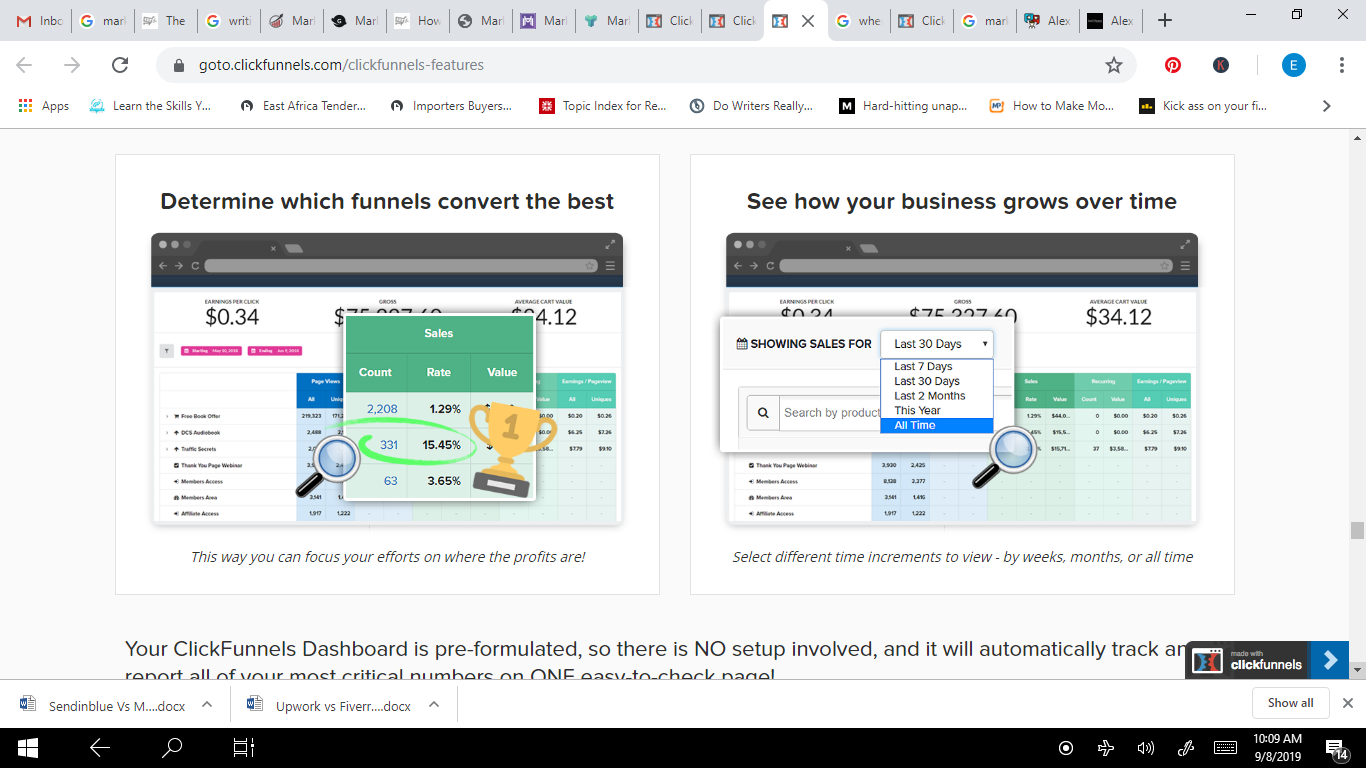This screenshot has height=768, width=1366.
Task: Open the downloaded Upwork vs Fiverr docx file
Action: coord(331,704)
